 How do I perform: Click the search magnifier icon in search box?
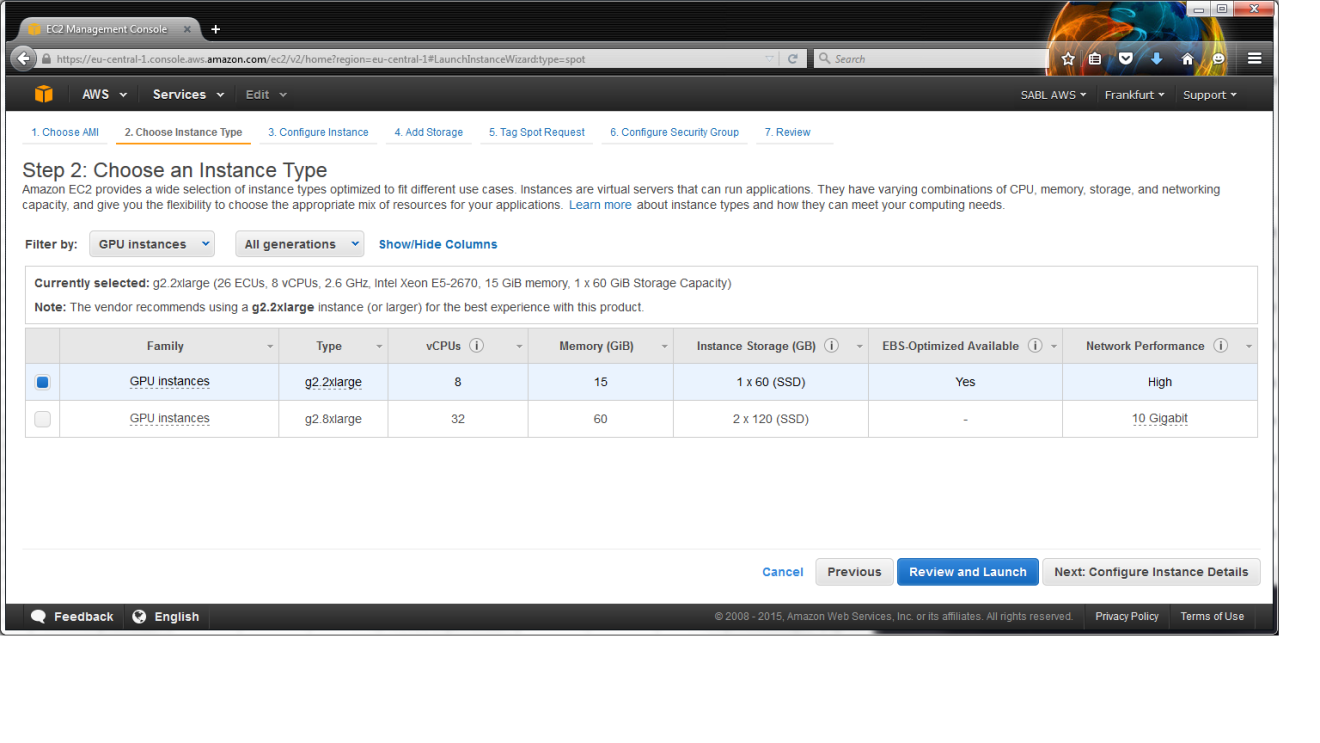coord(824,59)
